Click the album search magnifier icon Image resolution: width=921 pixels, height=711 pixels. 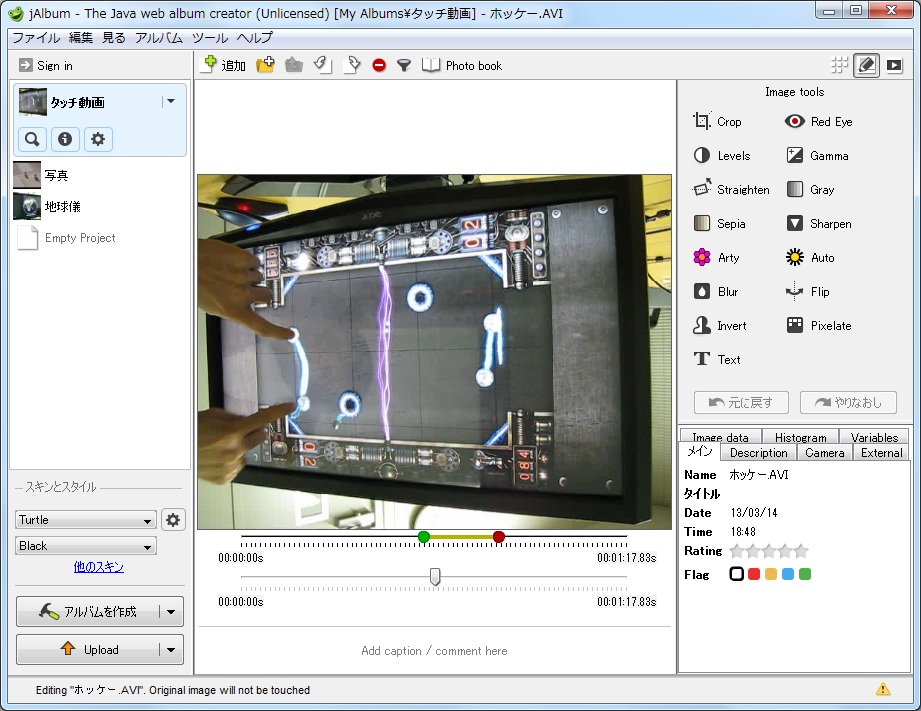[x=32, y=139]
